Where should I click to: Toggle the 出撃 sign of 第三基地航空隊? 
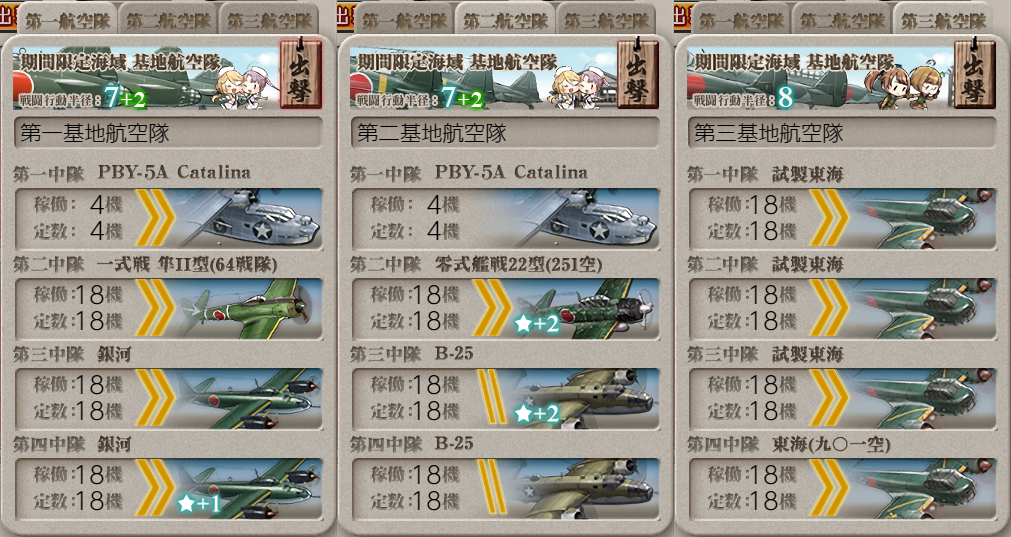pos(975,73)
